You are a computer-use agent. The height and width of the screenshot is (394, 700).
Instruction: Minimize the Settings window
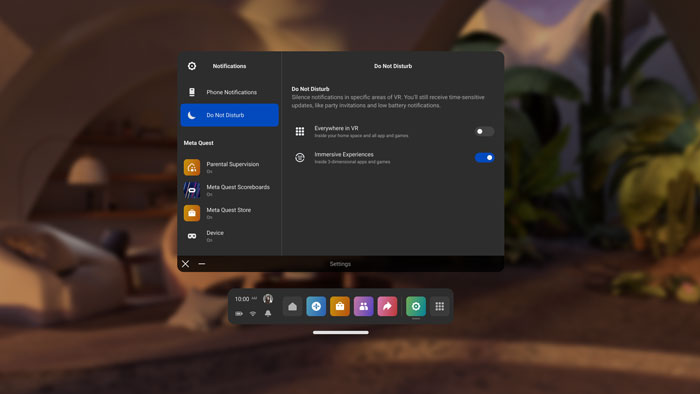(202, 264)
